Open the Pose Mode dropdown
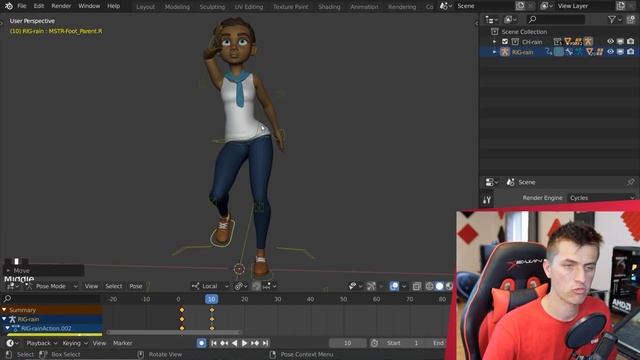 pos(51,286)
